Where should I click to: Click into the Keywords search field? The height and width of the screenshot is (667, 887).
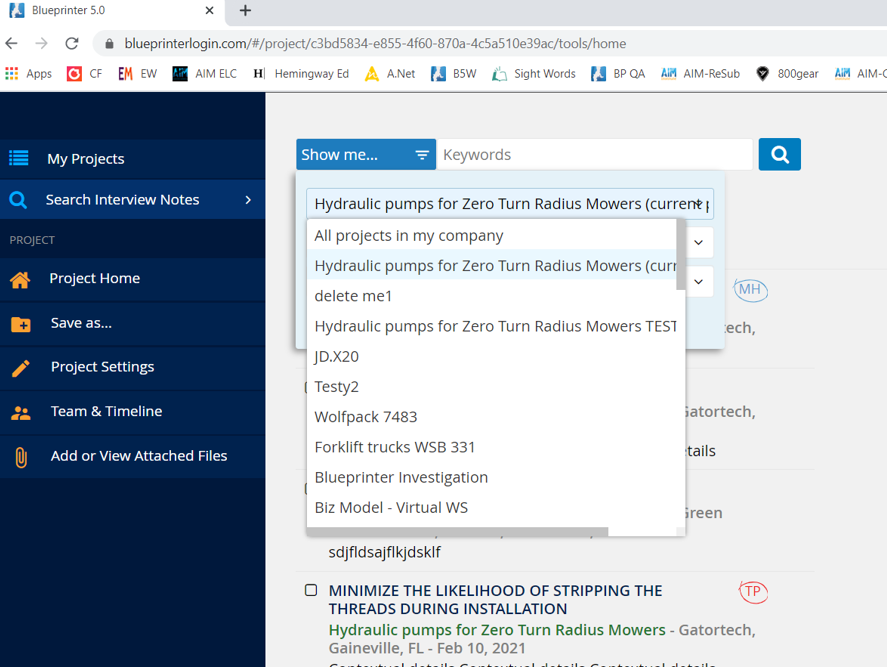(595, 154)
